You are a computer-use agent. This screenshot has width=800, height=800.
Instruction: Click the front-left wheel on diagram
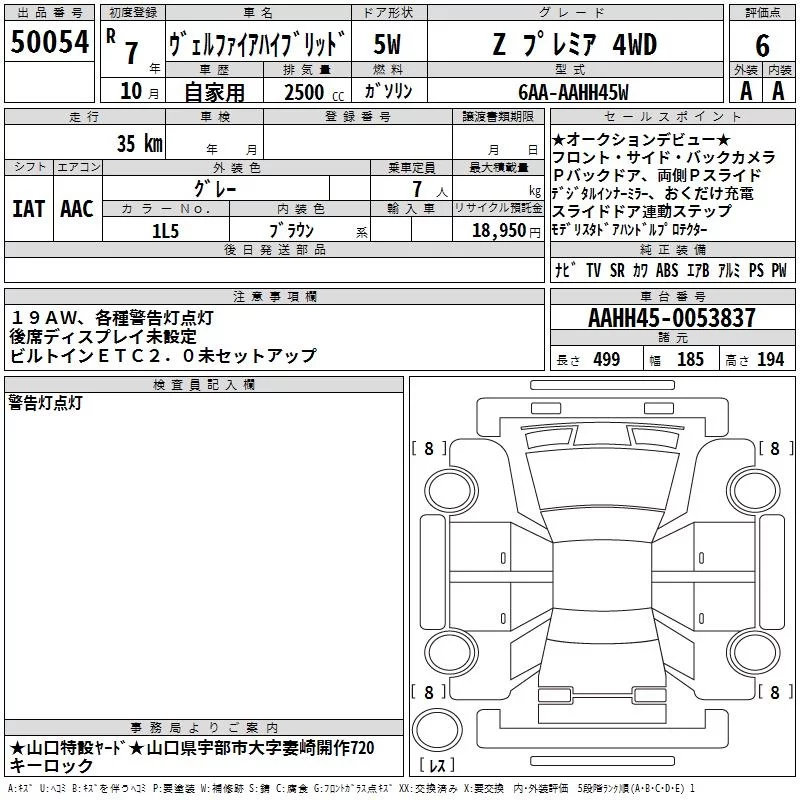click(x=451, y=491)
